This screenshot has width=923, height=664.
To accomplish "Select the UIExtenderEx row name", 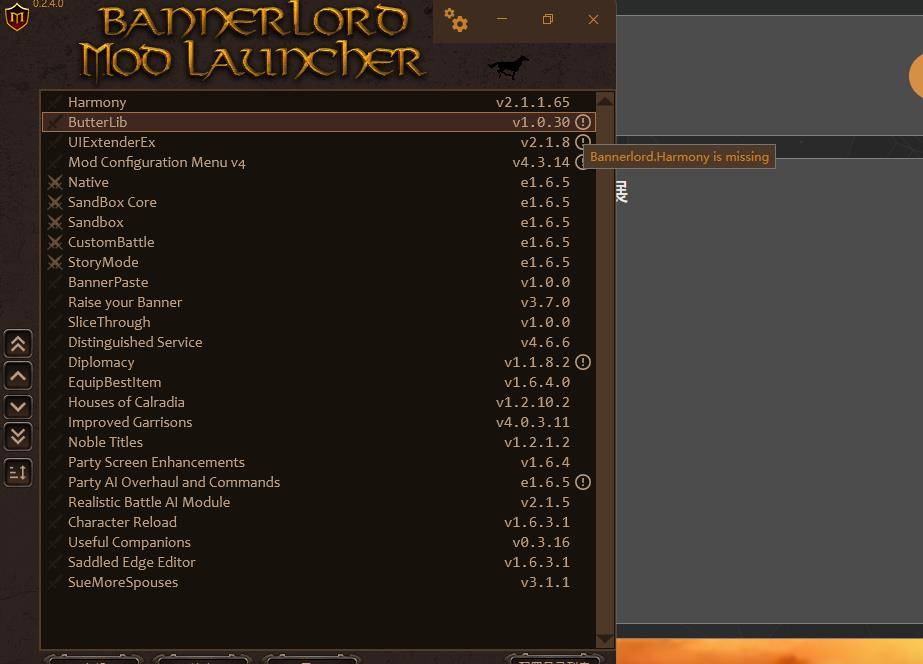I will click(x=112, y=142).
